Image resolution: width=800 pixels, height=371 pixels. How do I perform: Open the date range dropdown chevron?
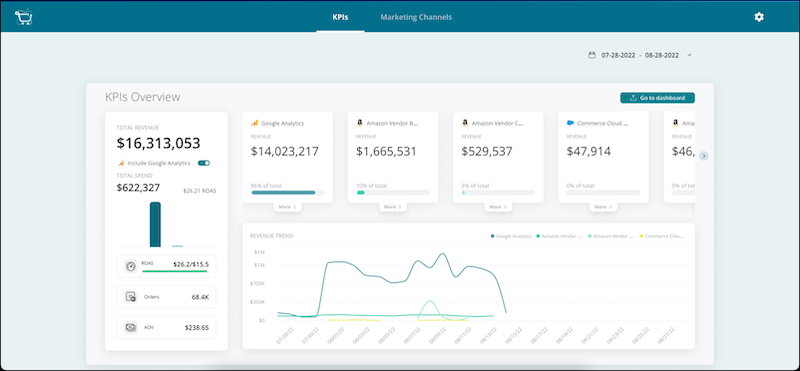point(689,55)
